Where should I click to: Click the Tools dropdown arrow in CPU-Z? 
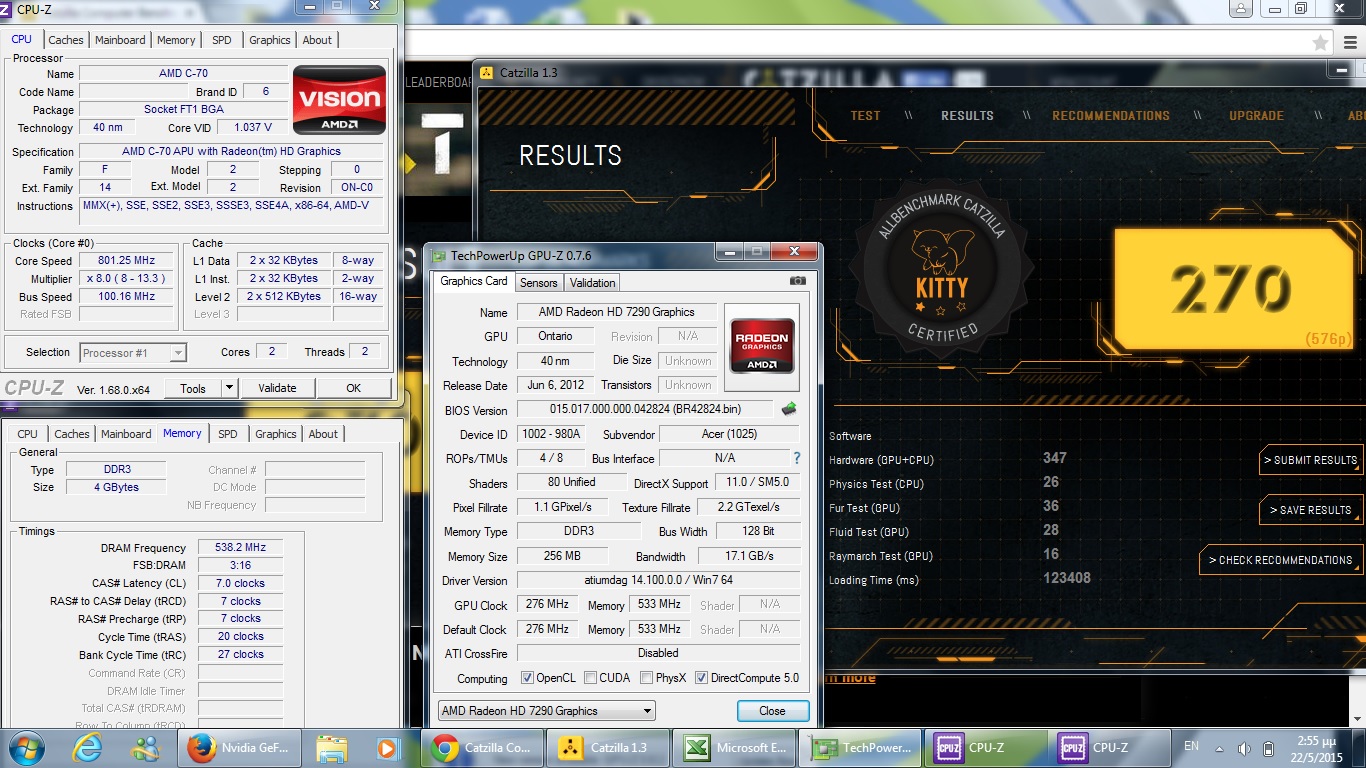[x=229, y=388]
